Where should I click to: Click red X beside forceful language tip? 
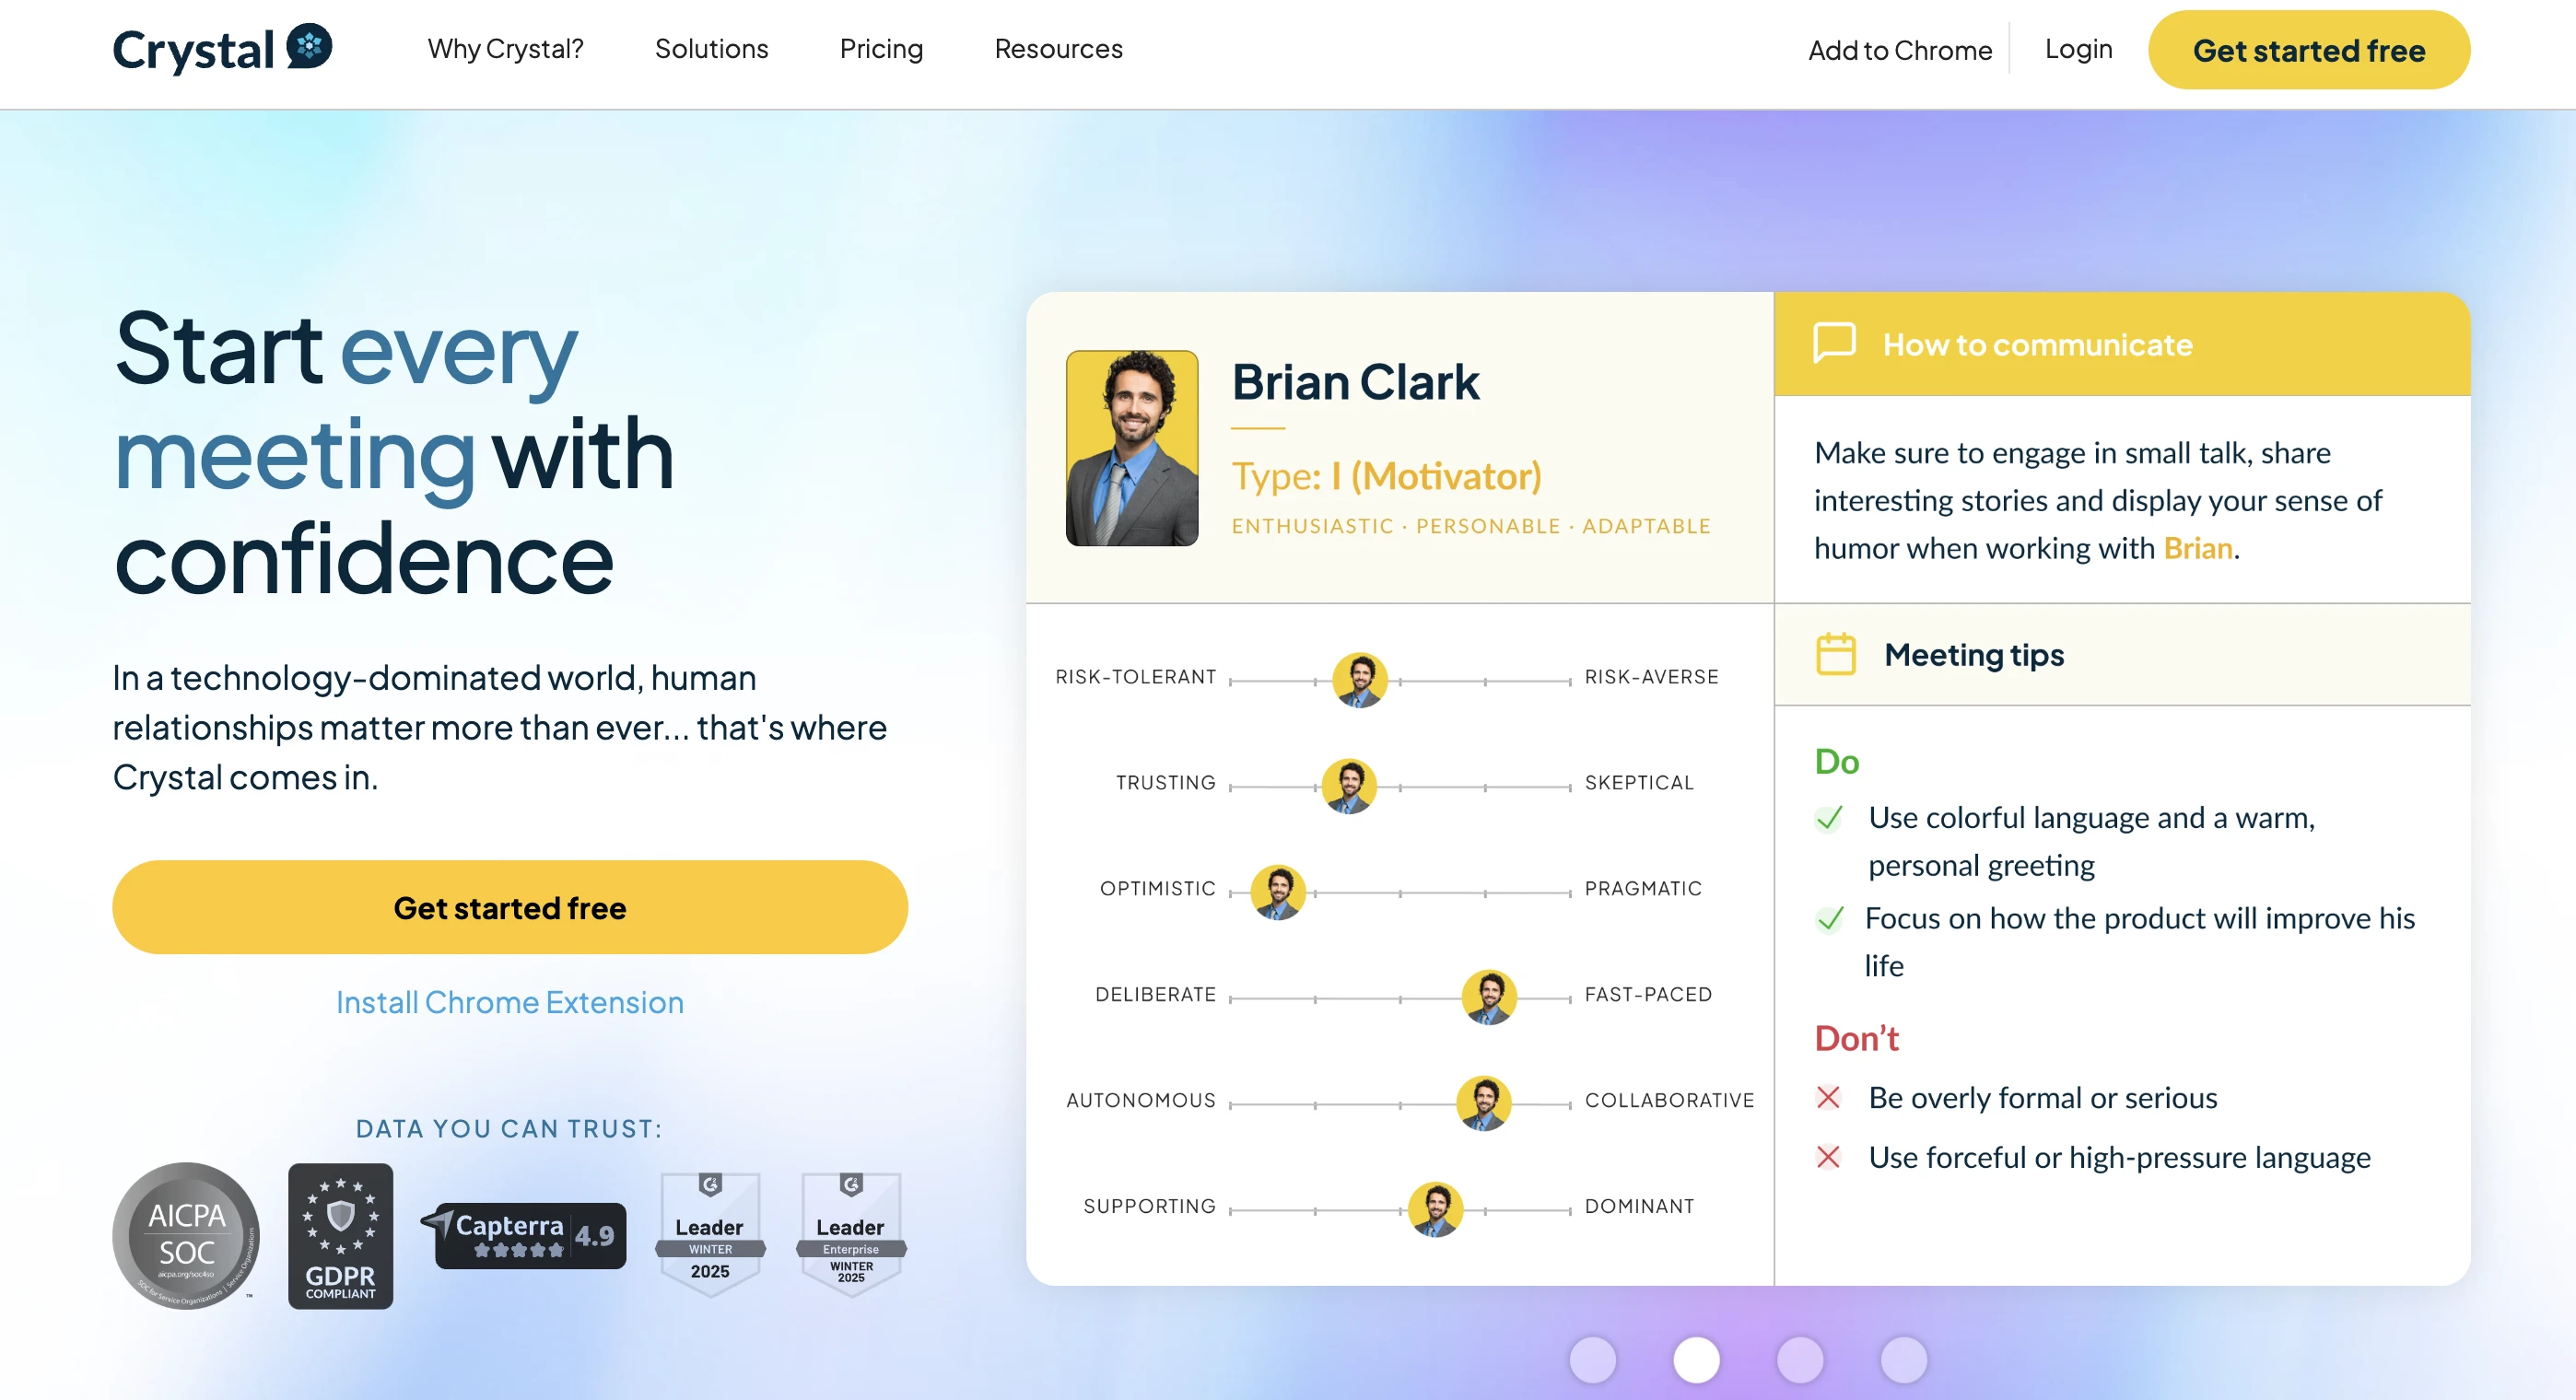[x=1828, y=1157]
